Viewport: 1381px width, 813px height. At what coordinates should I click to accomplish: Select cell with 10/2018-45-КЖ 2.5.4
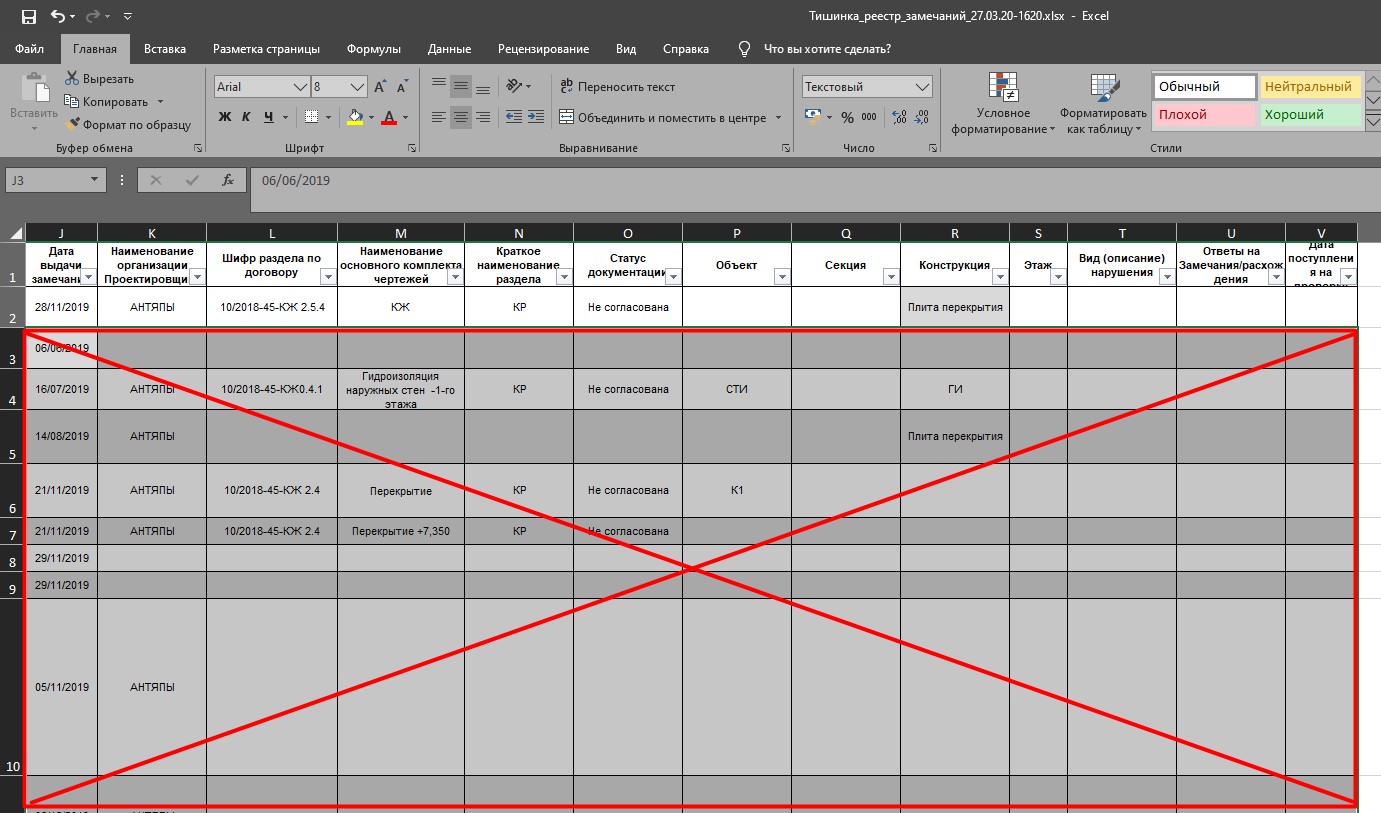[272, 306]
